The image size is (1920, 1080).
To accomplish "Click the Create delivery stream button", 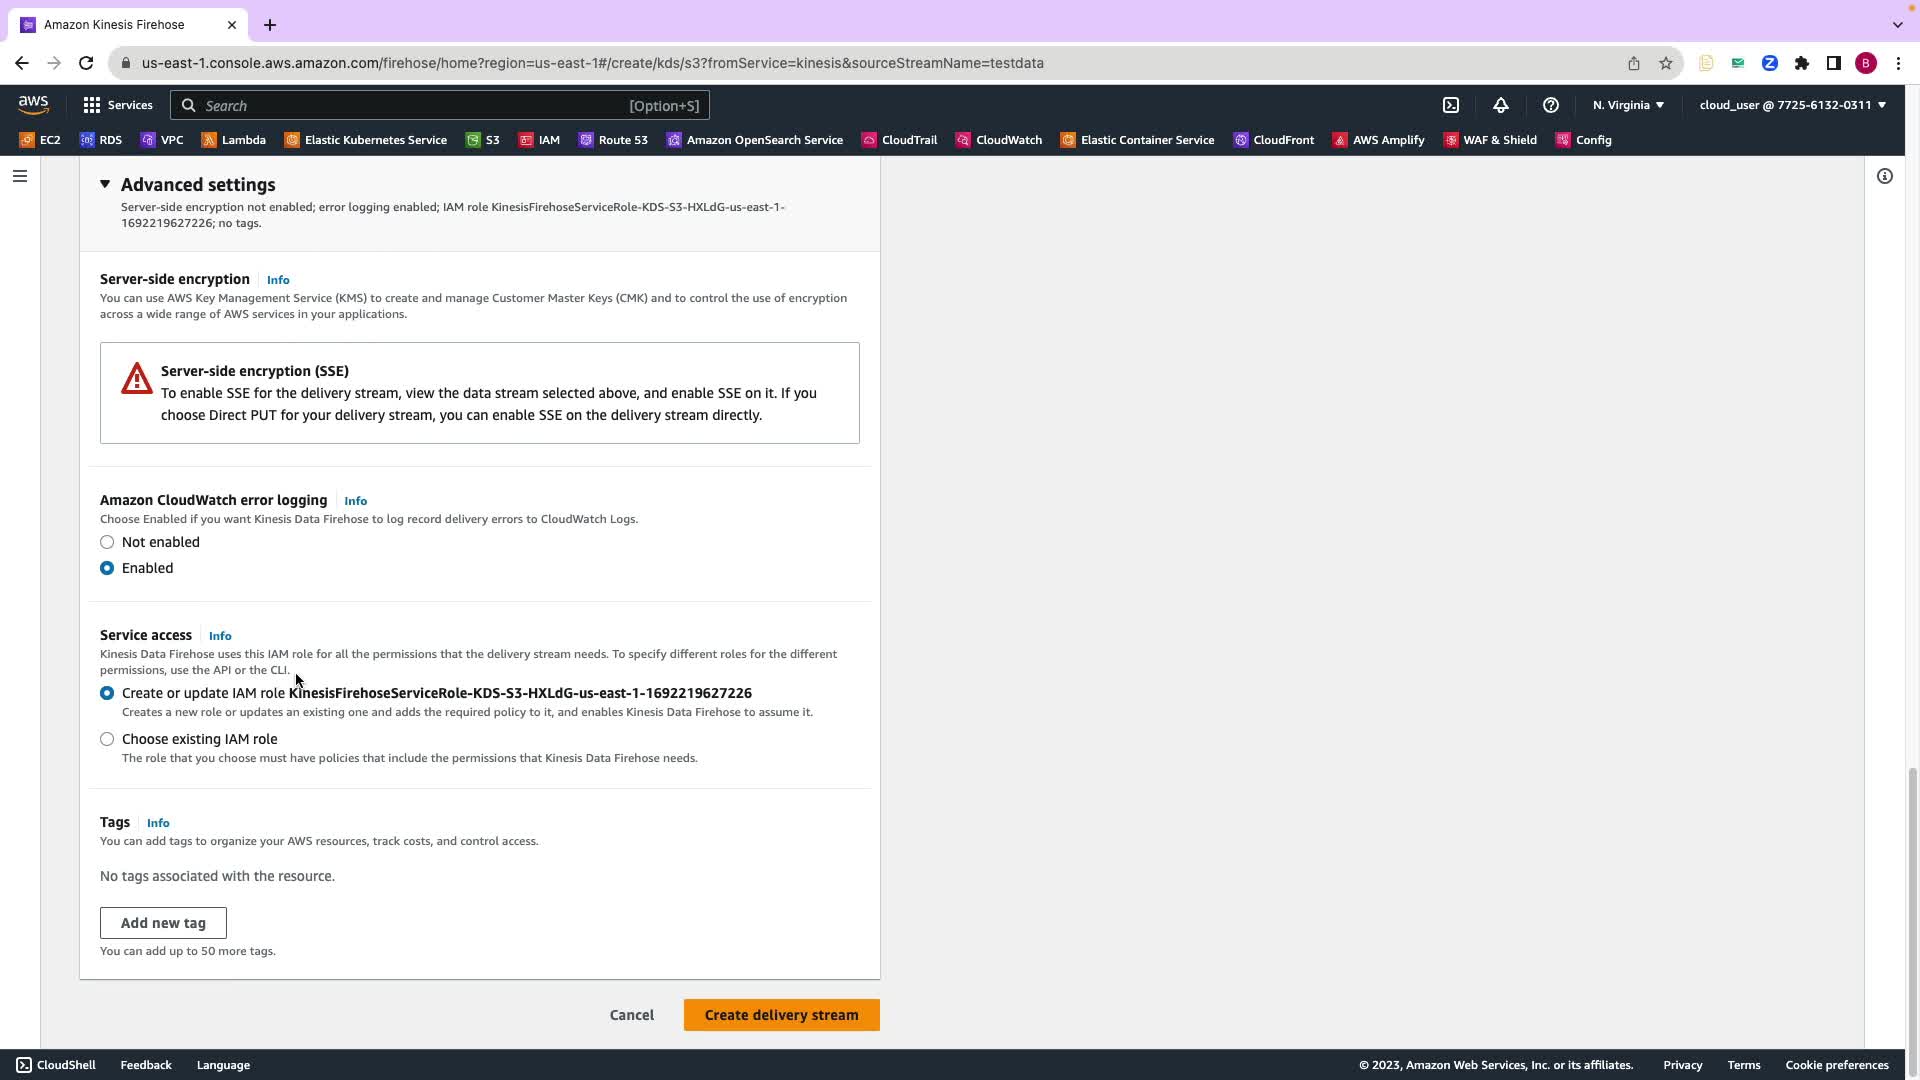I will [781, 1015].
